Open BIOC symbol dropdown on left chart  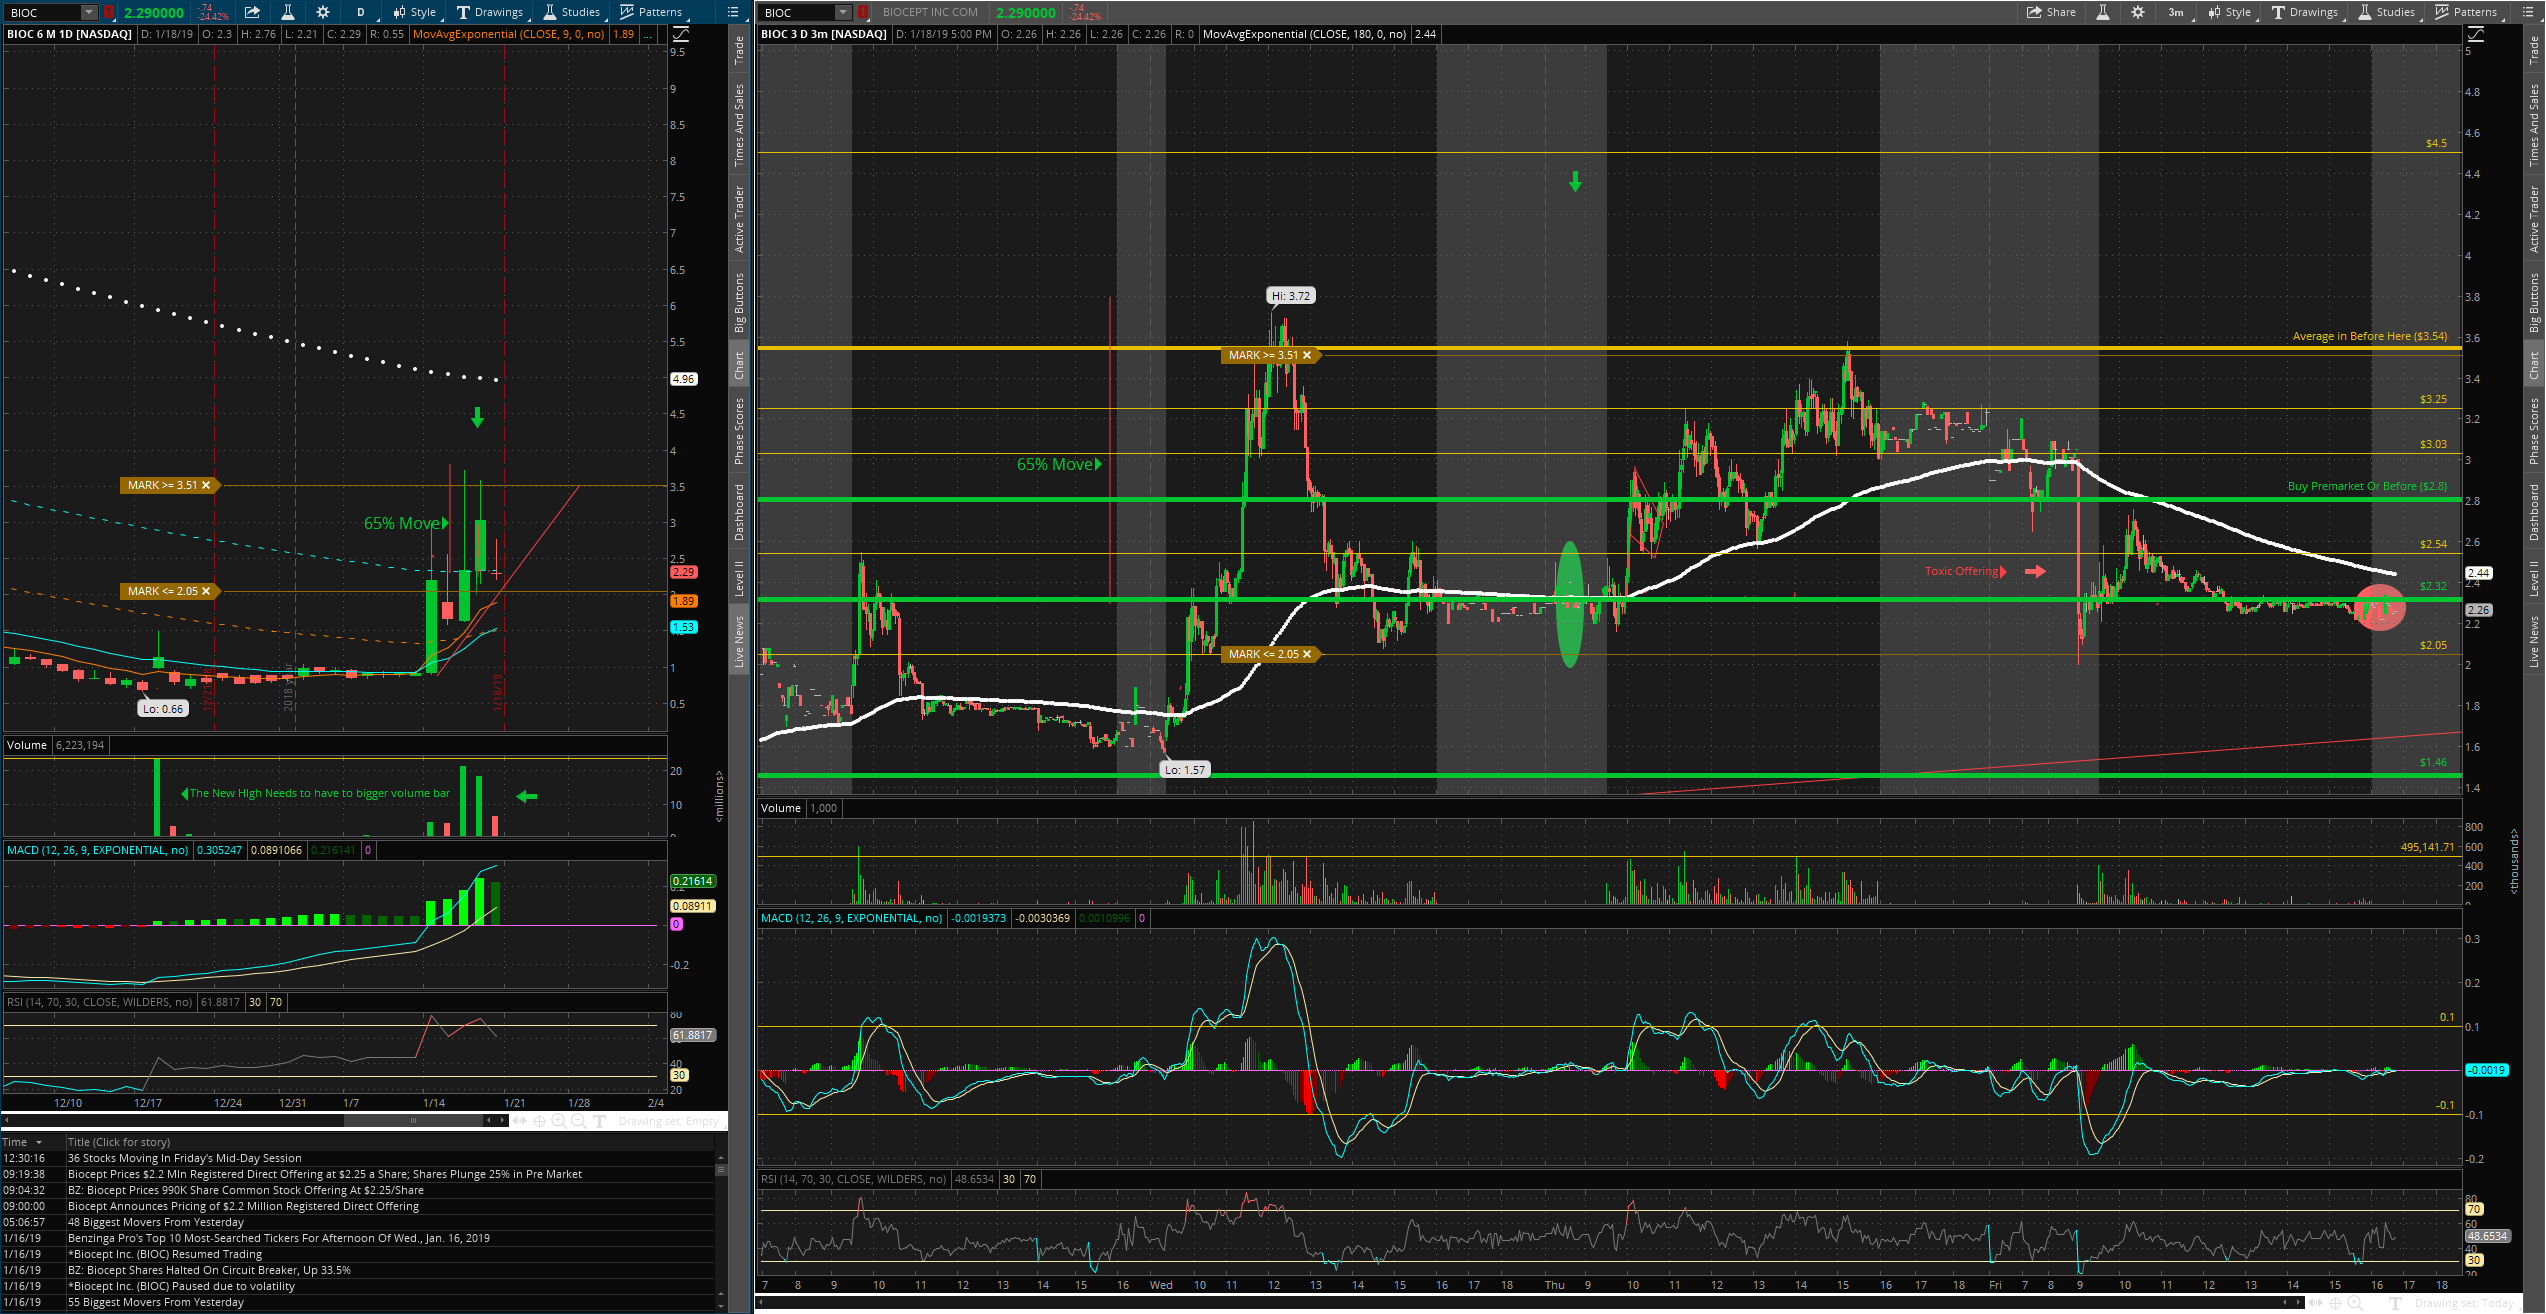tap(88, 12)
